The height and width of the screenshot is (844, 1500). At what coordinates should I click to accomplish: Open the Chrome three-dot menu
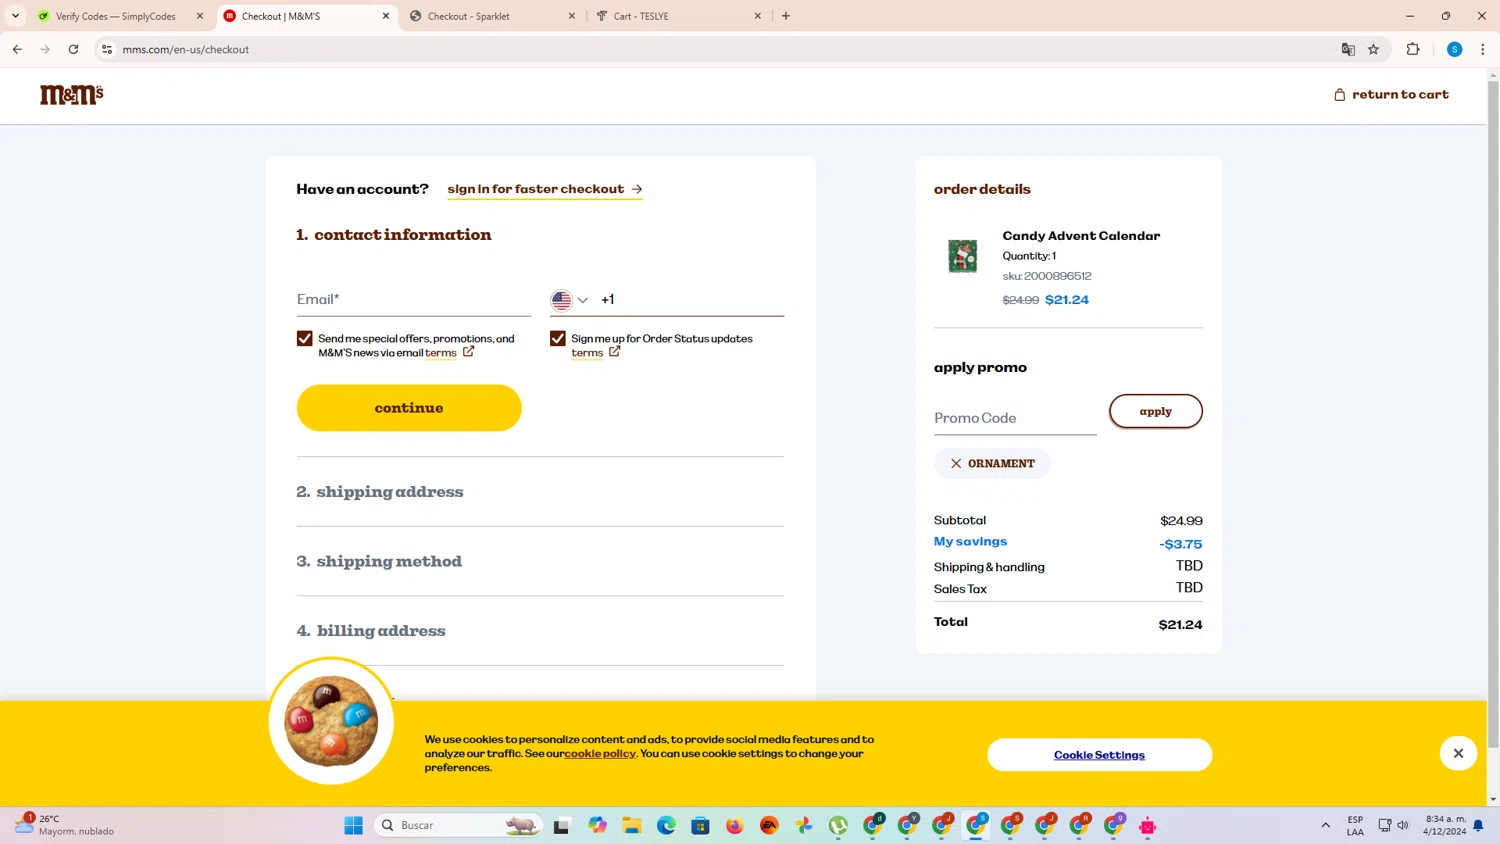(1482, 49)
